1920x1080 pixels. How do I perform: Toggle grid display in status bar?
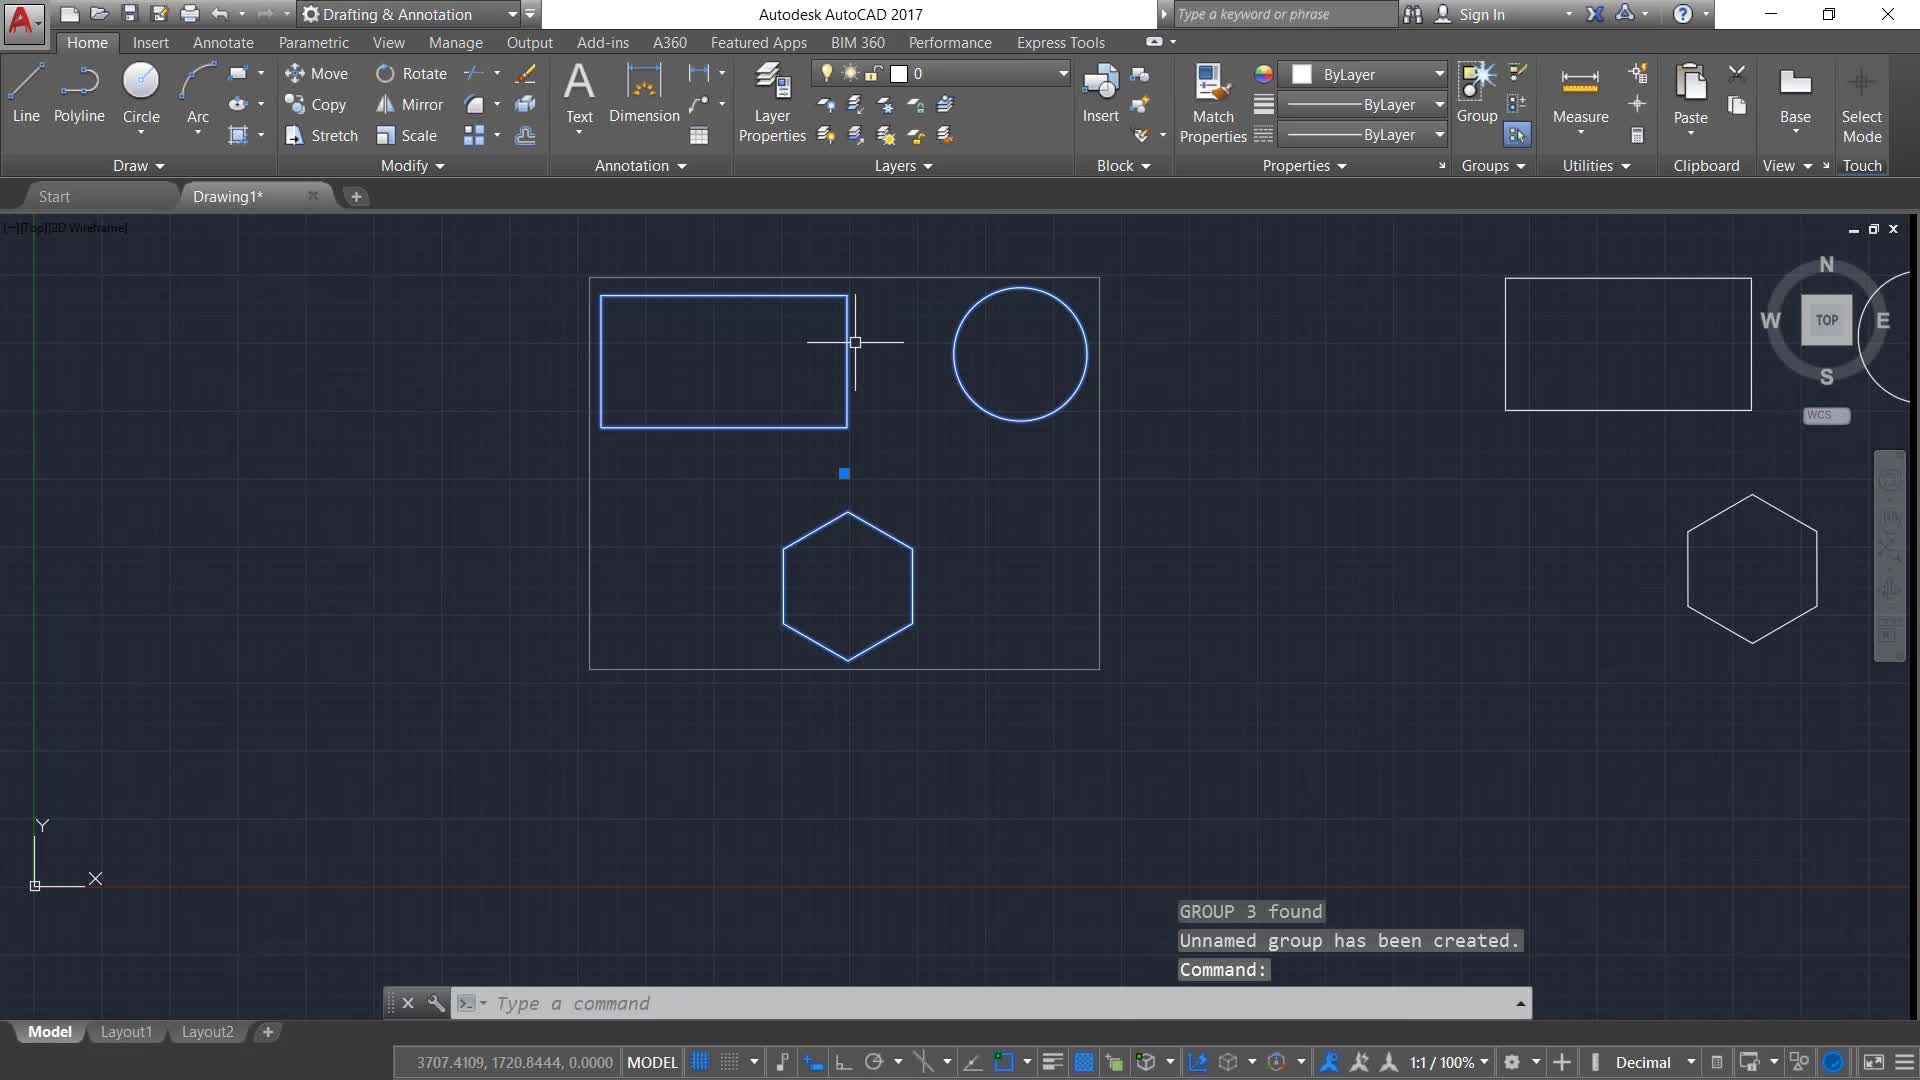click(x=700, y=1062)
